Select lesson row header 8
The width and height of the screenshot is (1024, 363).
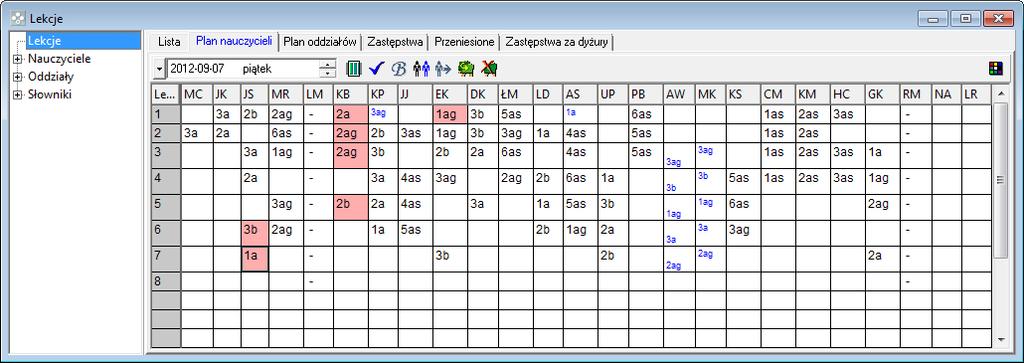[x=166, y=281]
